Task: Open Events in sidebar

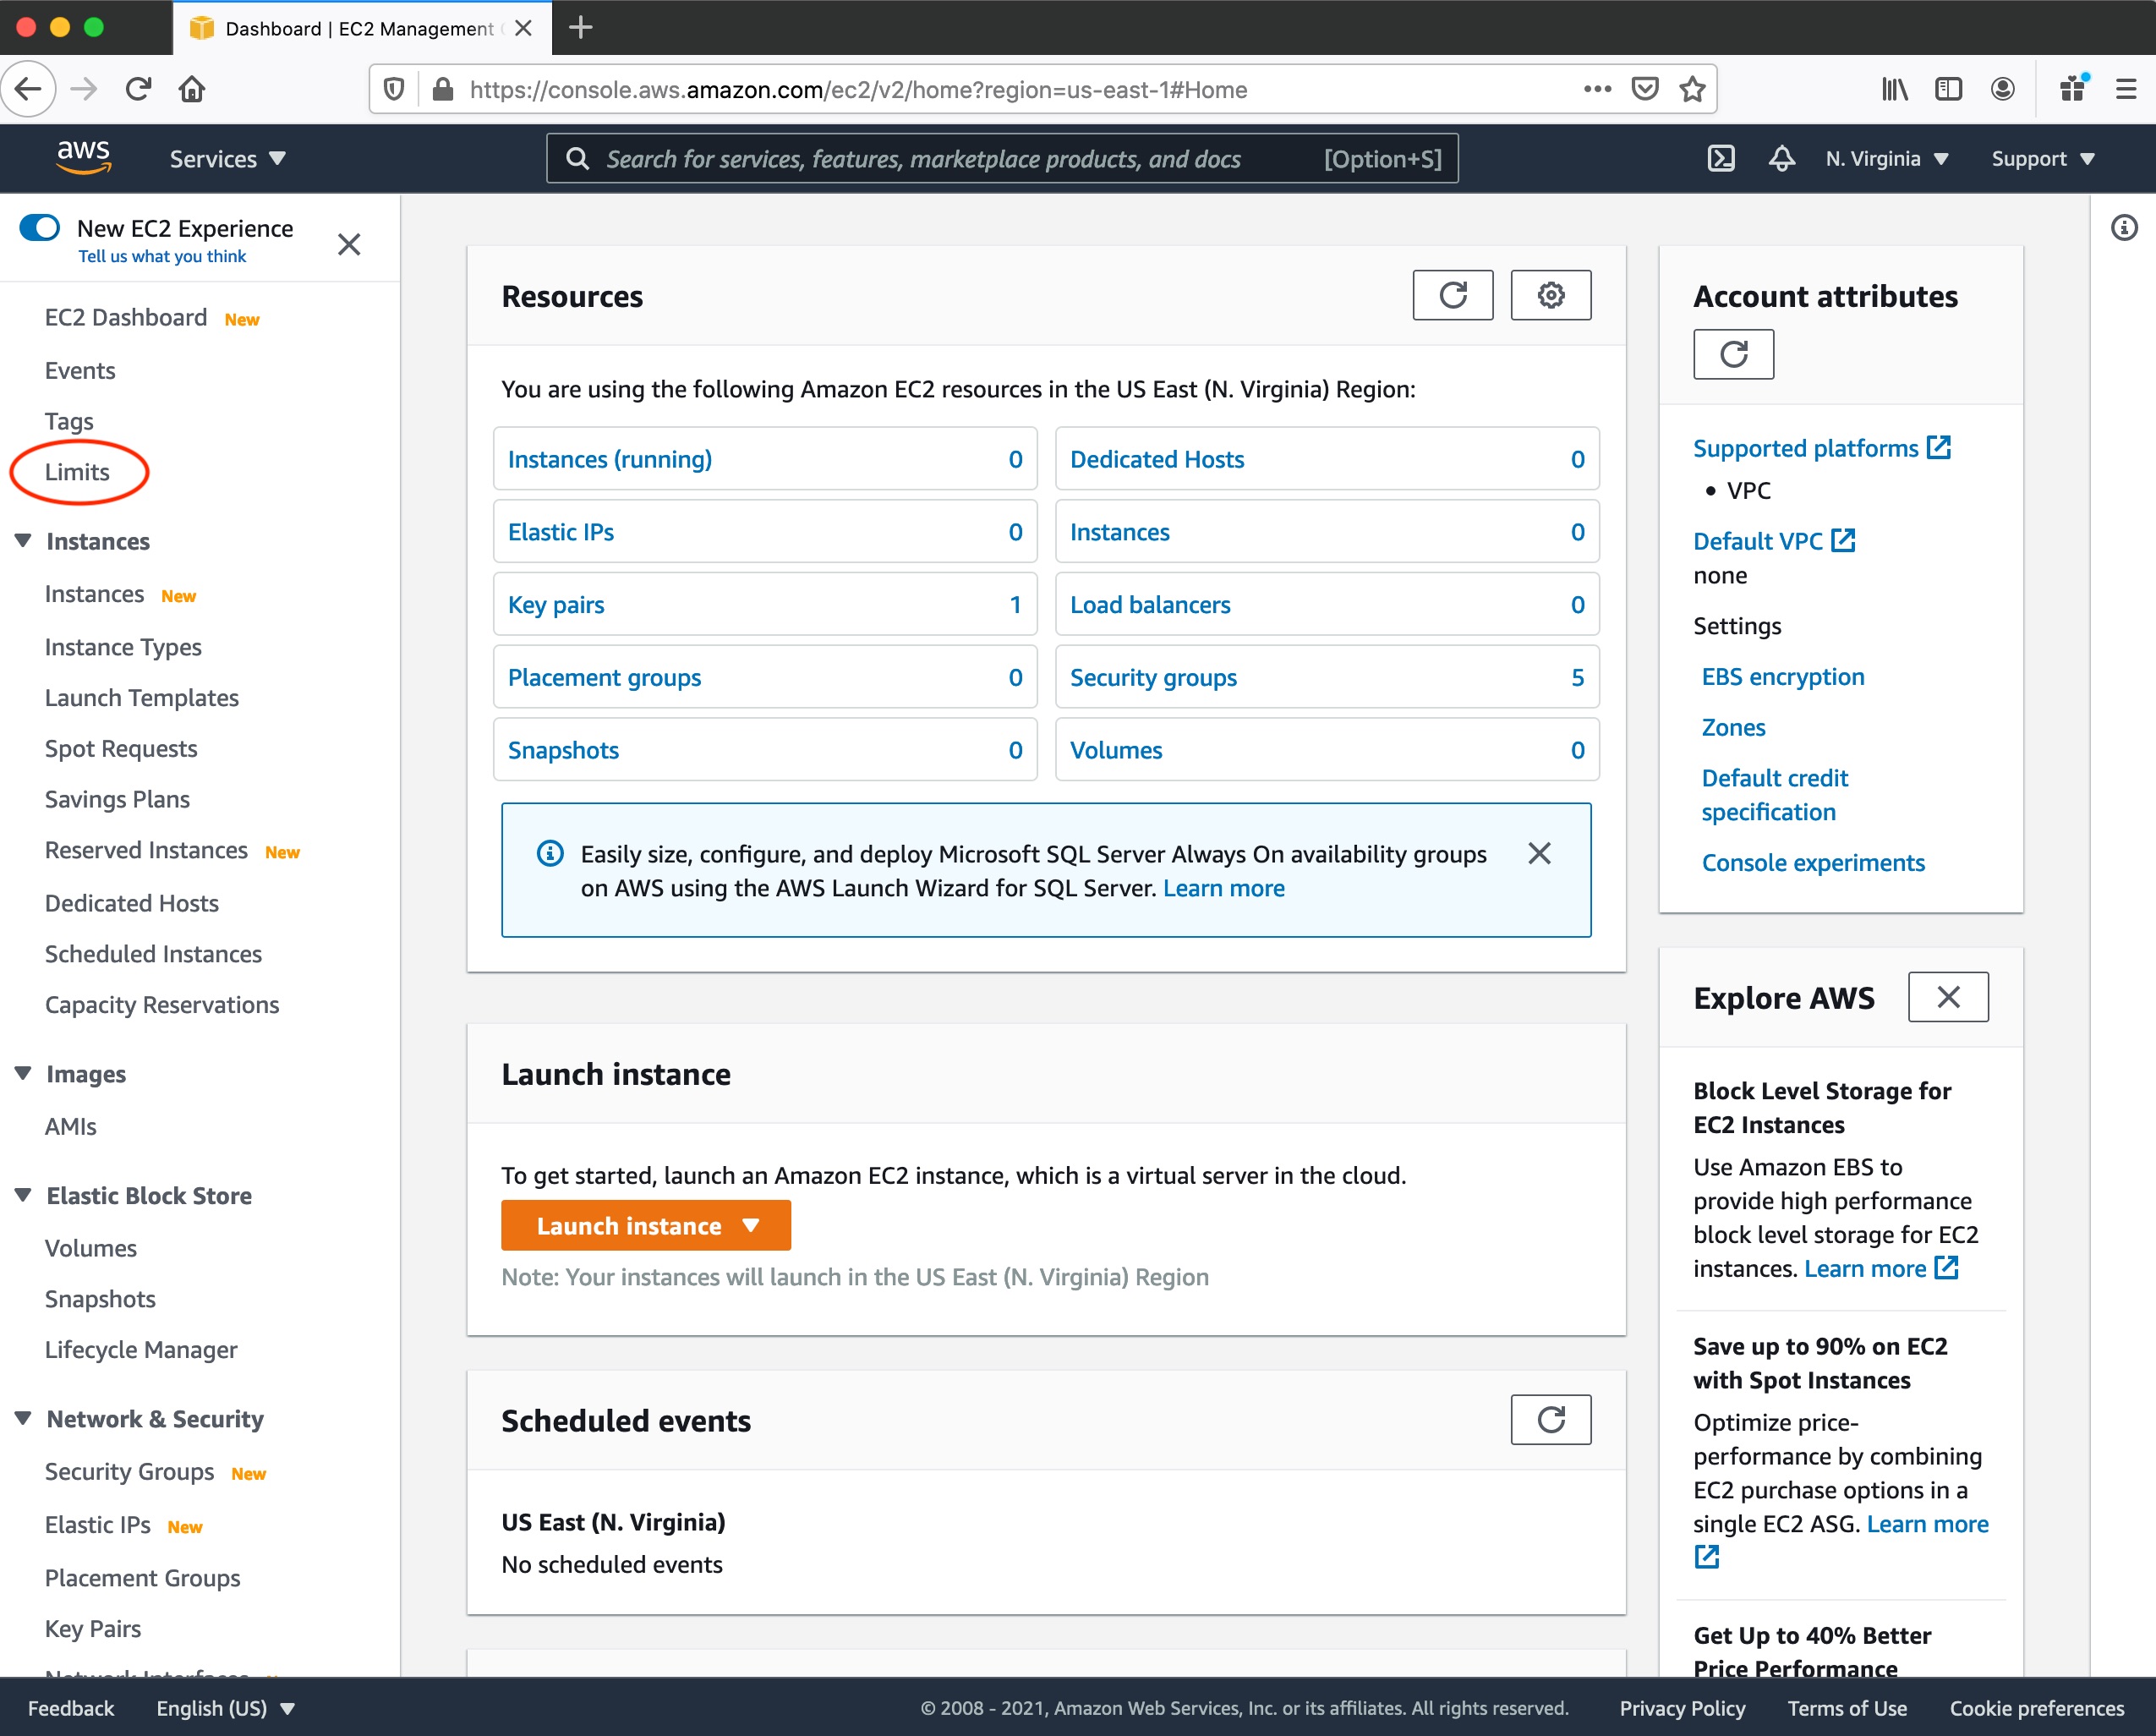Action: 80,371
